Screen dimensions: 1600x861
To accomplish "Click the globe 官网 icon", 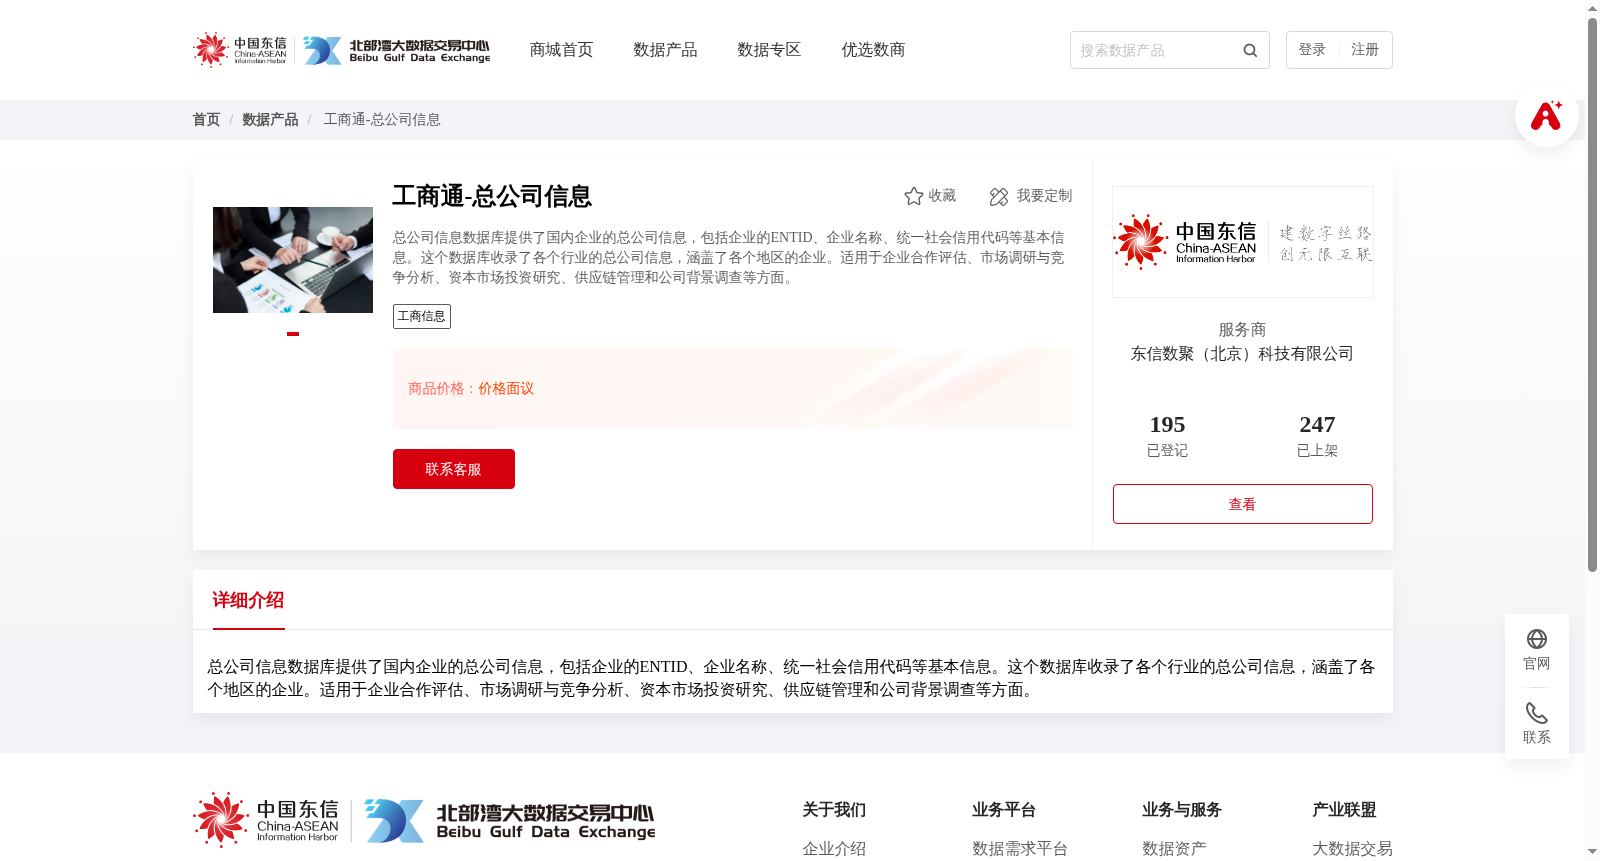I will [1537, 639].
